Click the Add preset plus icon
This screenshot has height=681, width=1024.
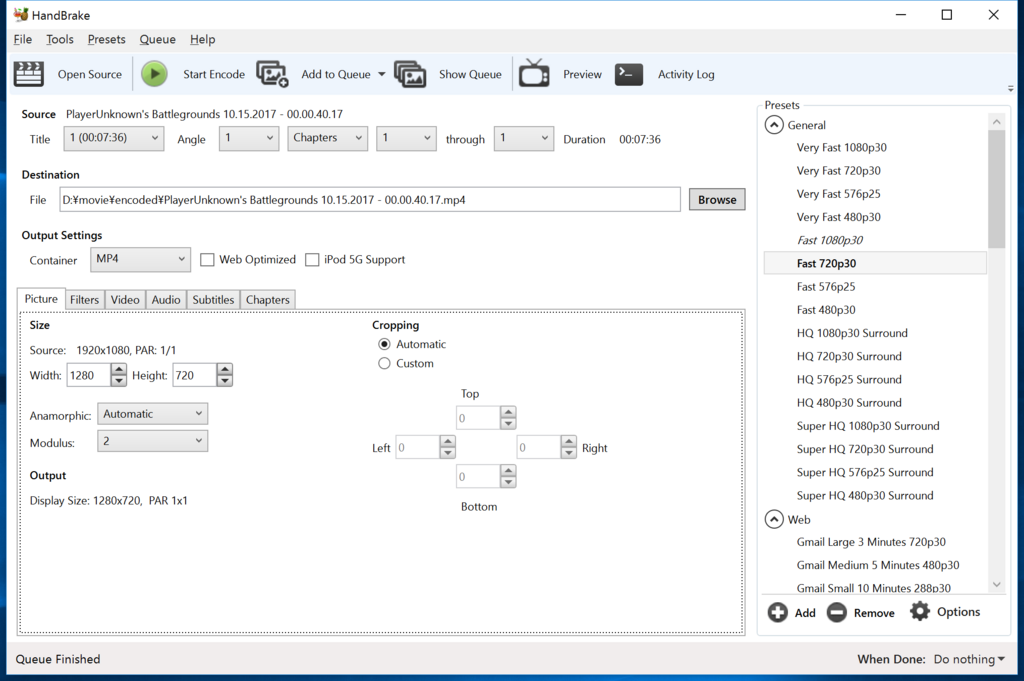tap(777, 612)
